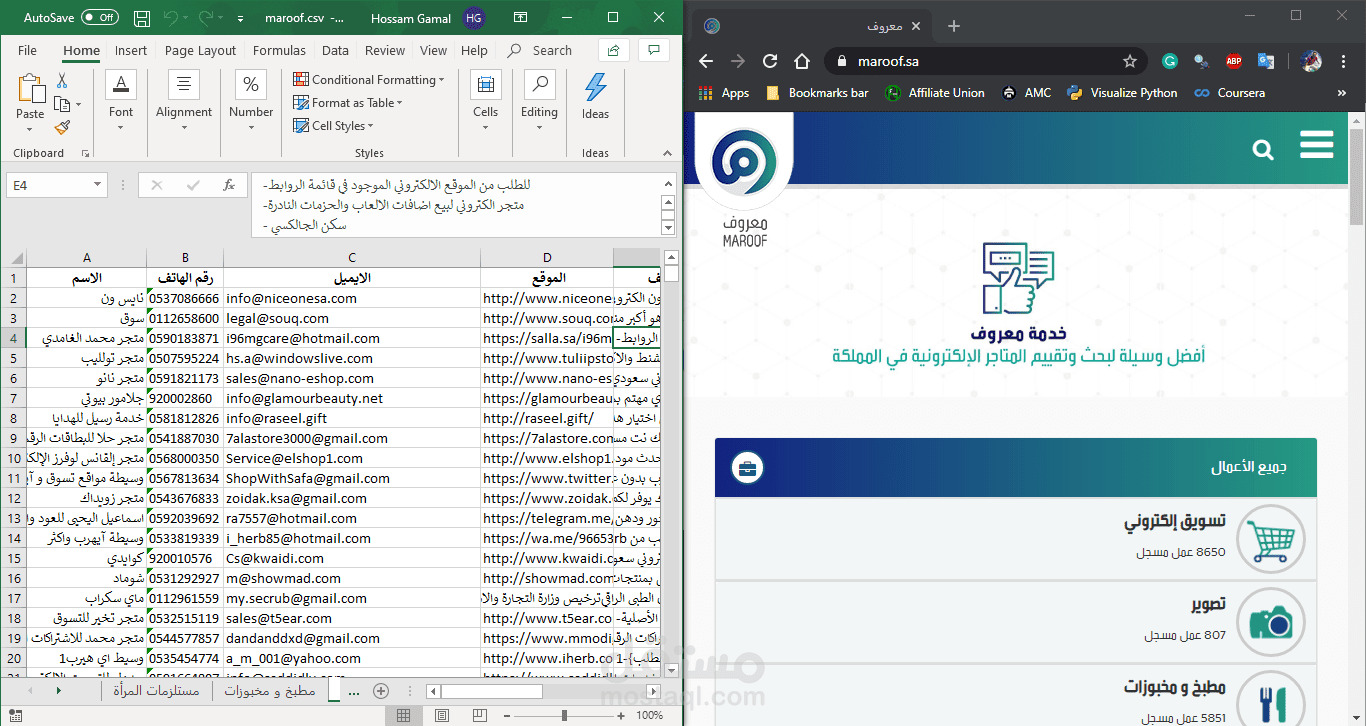Open Google Translate extension icon
Screen dimensions: 1366x726
[1266, 61]
